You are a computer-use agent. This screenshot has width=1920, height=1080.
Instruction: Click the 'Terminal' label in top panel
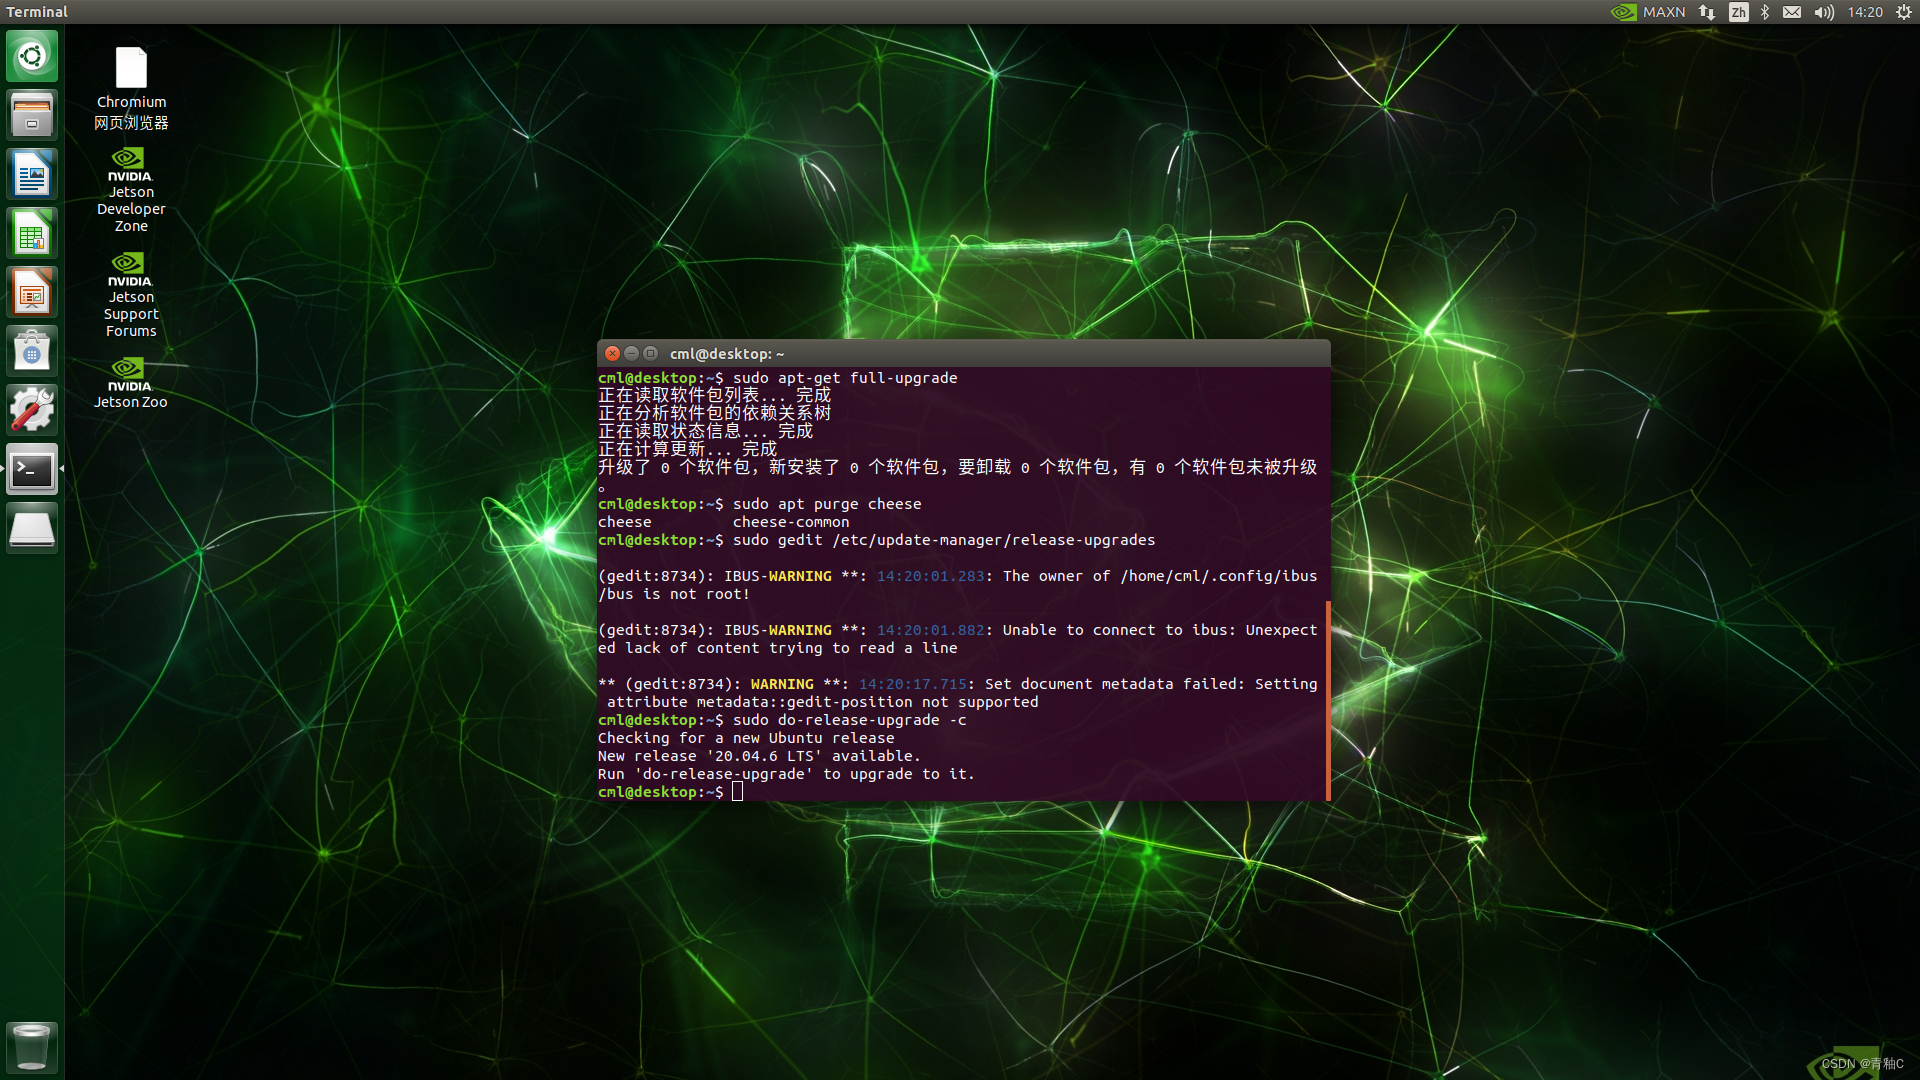coord(37,12)
